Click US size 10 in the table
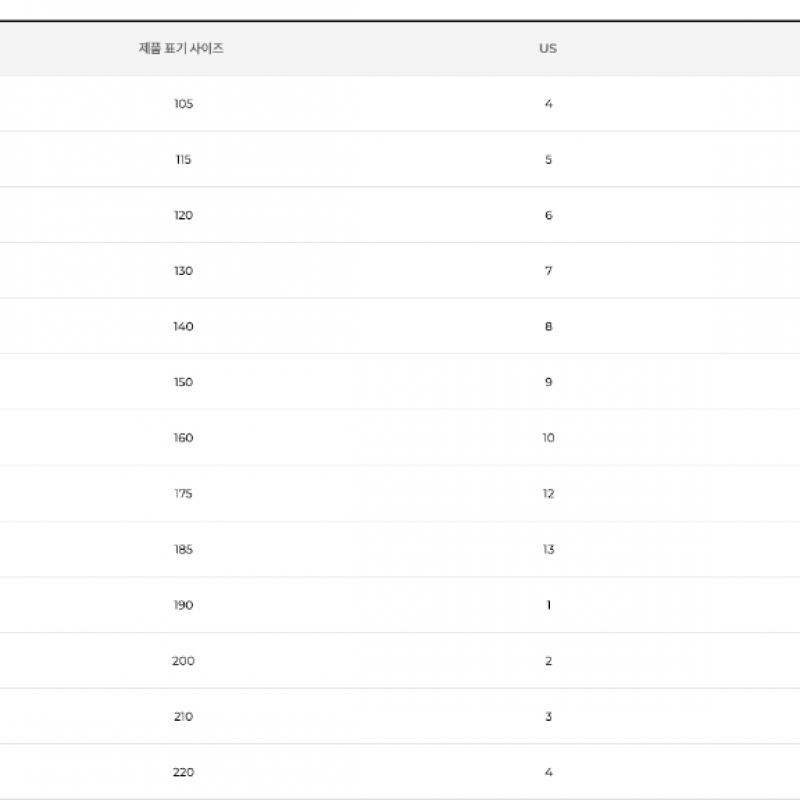 [548, 438]
